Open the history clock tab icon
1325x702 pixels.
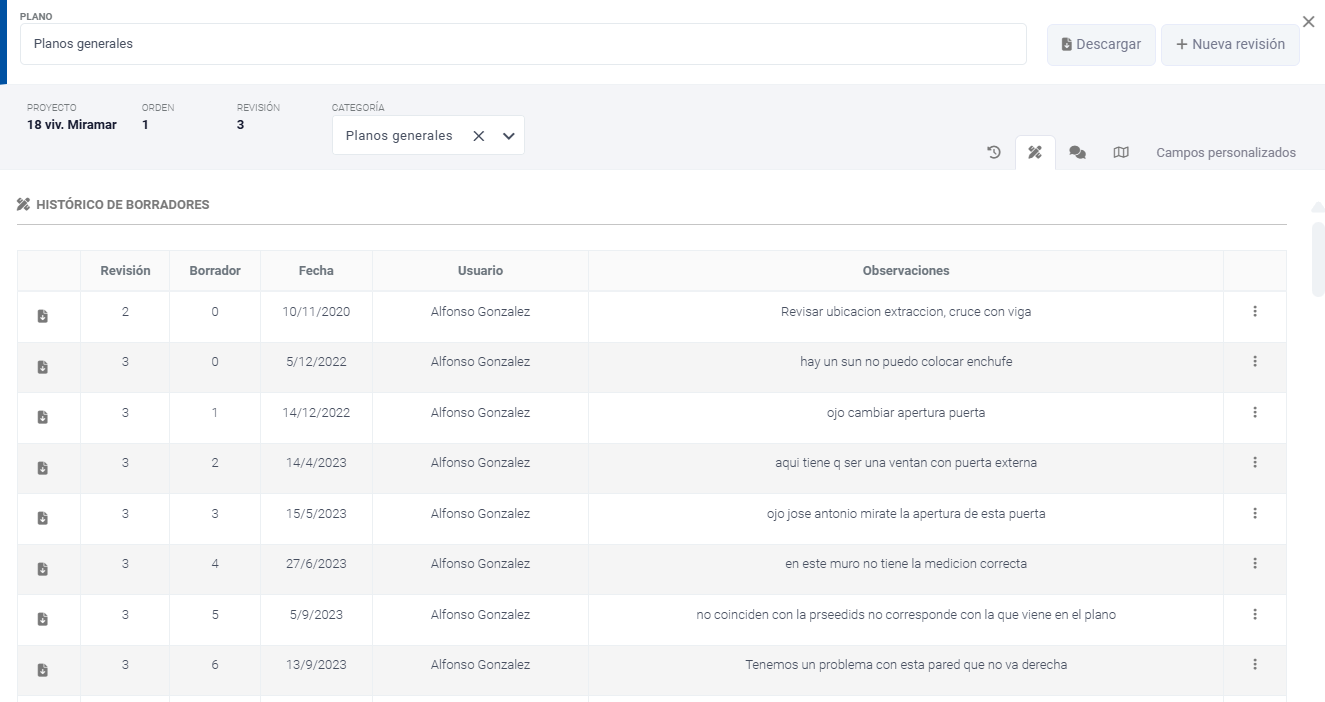(993, 153)
